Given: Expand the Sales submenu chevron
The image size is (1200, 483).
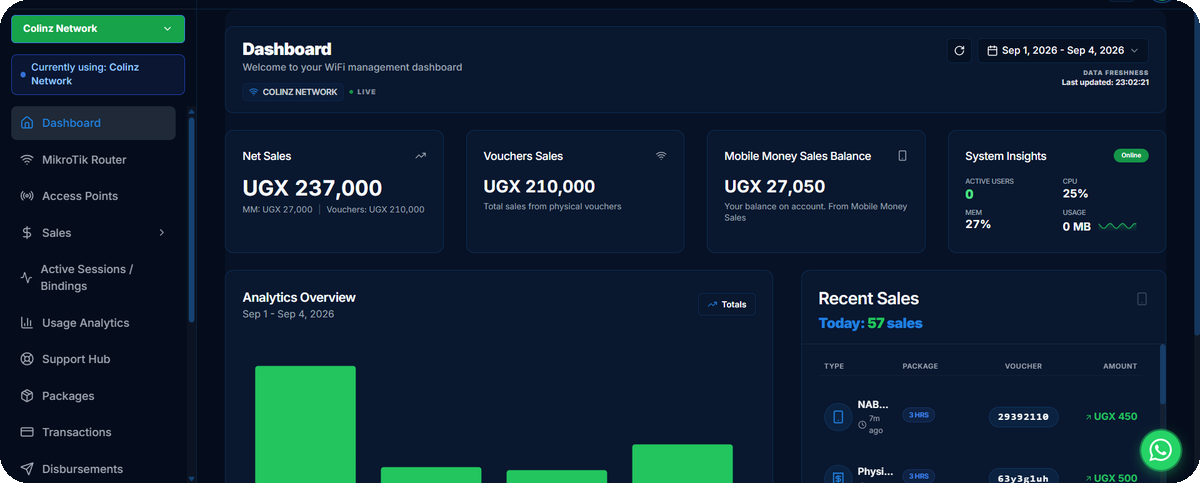Looking at the screenshot, I should click(x=162, y=233).
